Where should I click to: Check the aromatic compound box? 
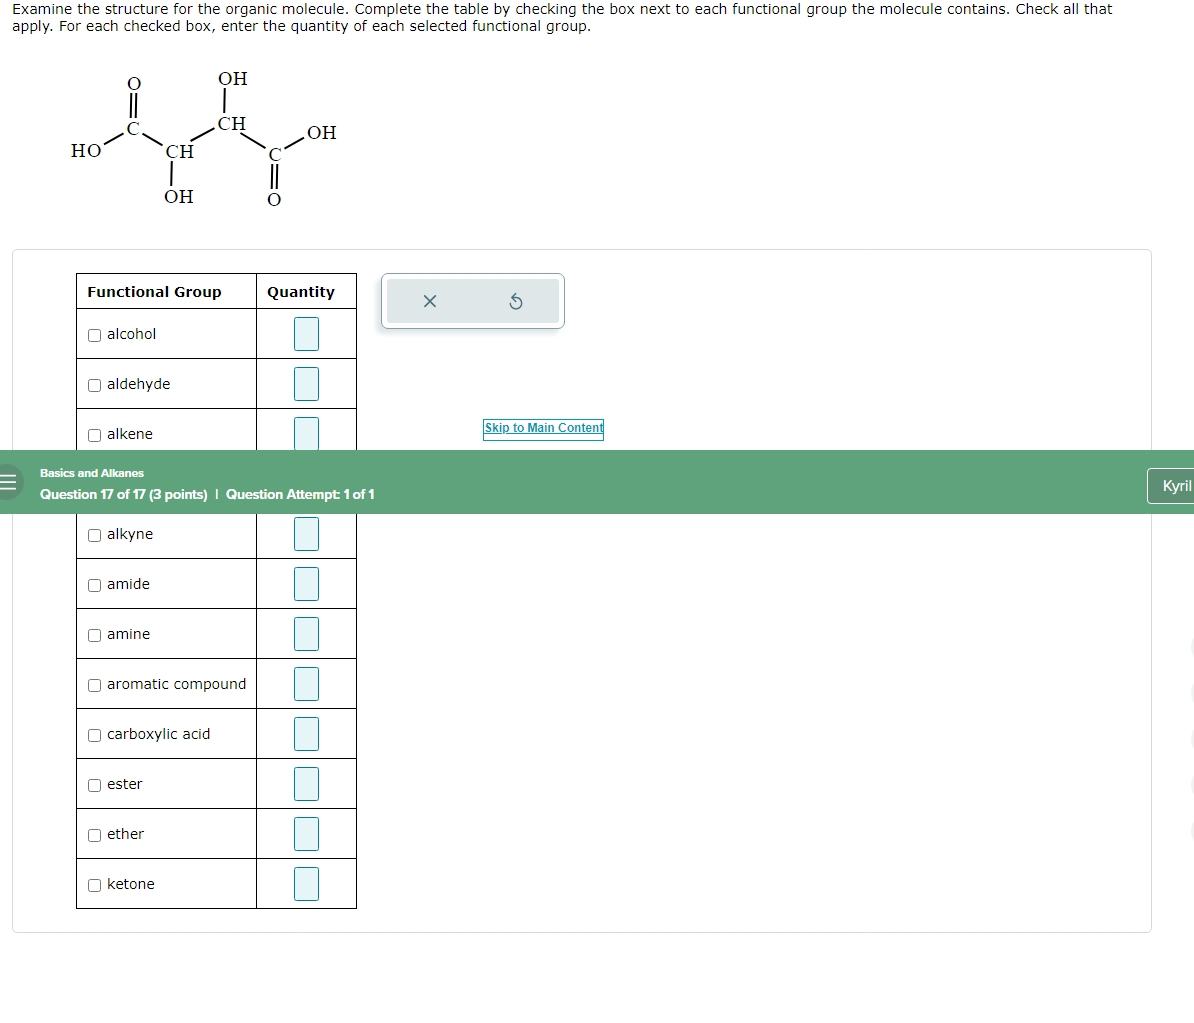pyautogui.click(x=93, y=683)
